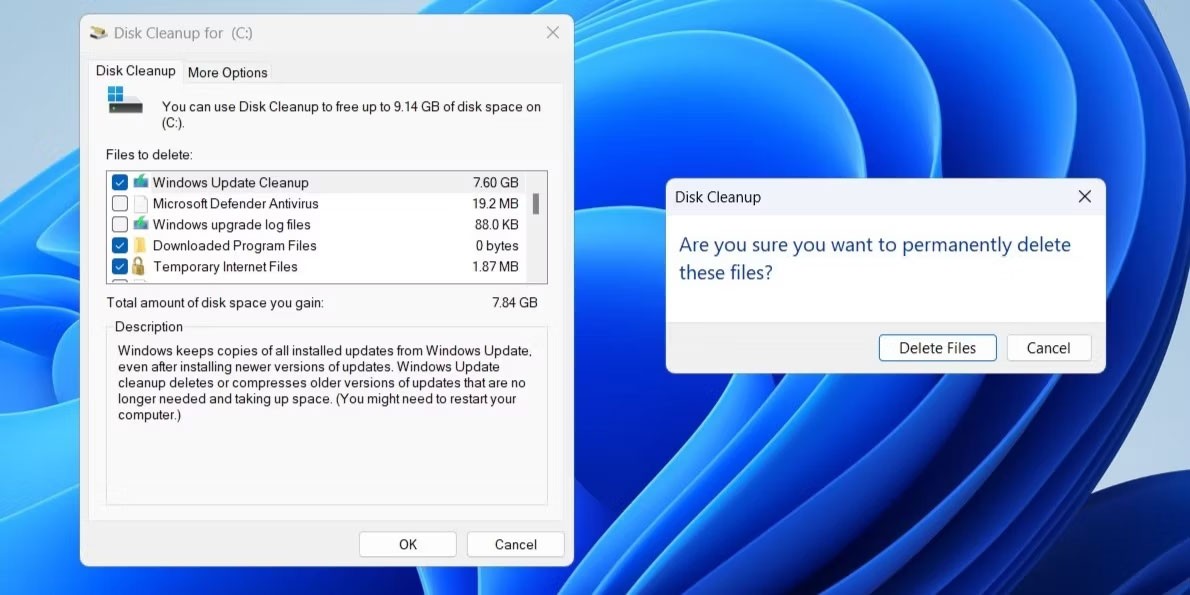
Task: Click OK in the Disk Cleanup window
Action: point(407,544)
